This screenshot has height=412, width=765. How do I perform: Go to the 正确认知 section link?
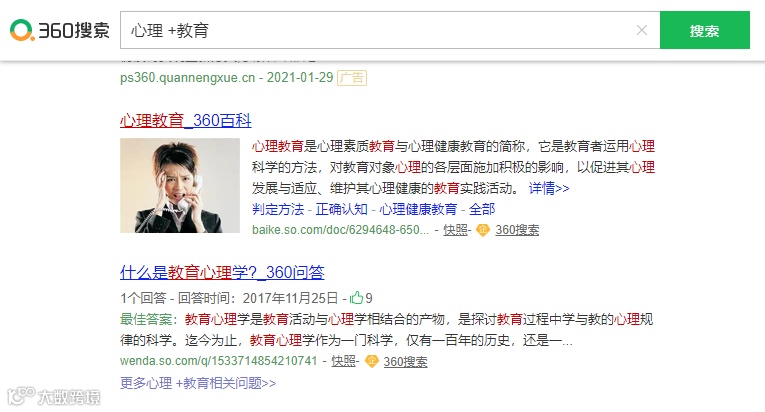pos(342,209)
